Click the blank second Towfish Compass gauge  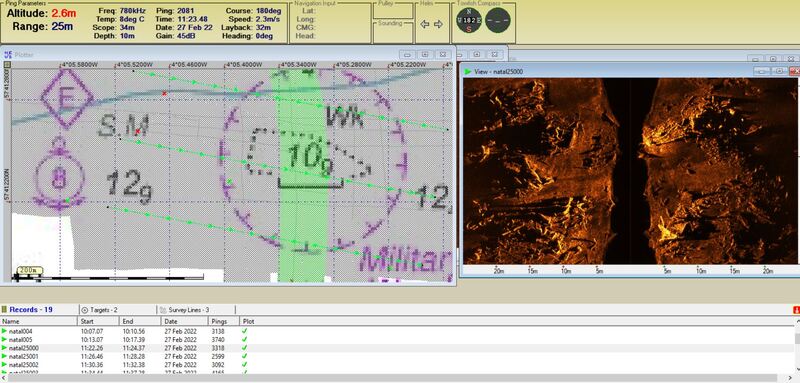point(497,20)
